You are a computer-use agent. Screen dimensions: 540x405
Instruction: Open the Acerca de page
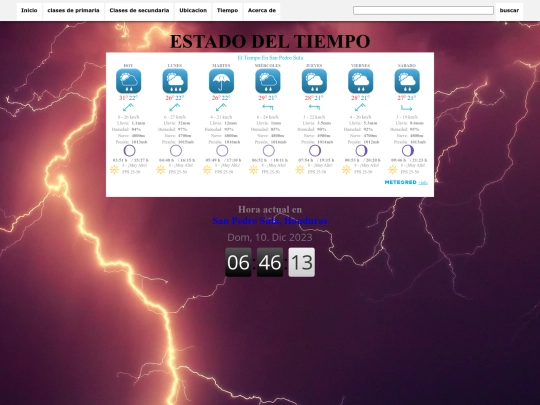pyautogui.click(x=262, y=10)
